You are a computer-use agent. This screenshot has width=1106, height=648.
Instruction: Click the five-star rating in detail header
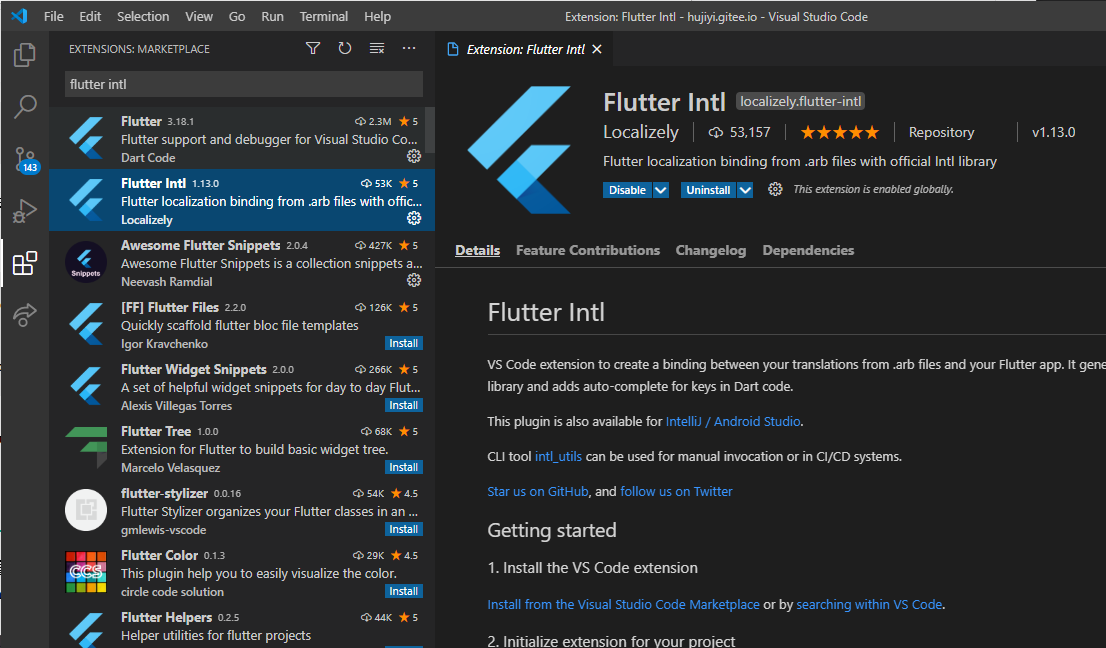click(x=840, y=133)
